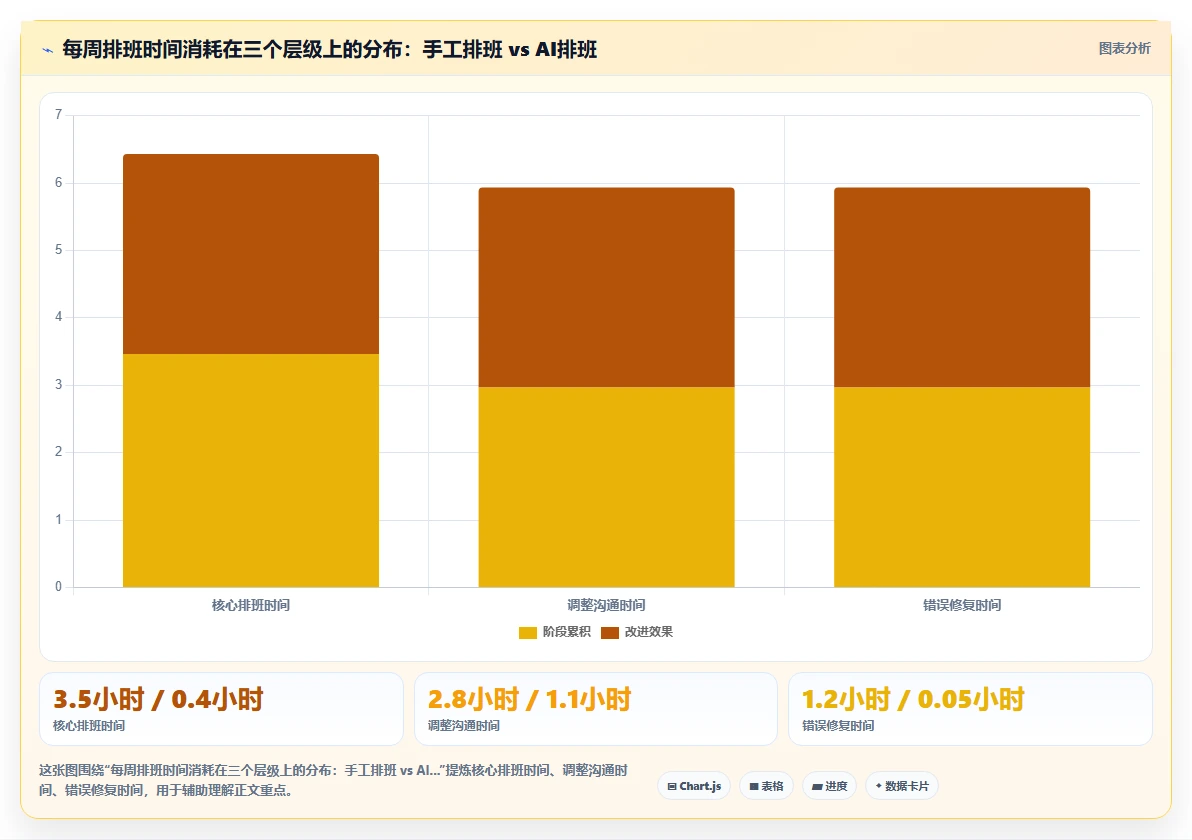
Task: Toggle the 改进效果 legend swatch
Action: [x=610, y=632]
